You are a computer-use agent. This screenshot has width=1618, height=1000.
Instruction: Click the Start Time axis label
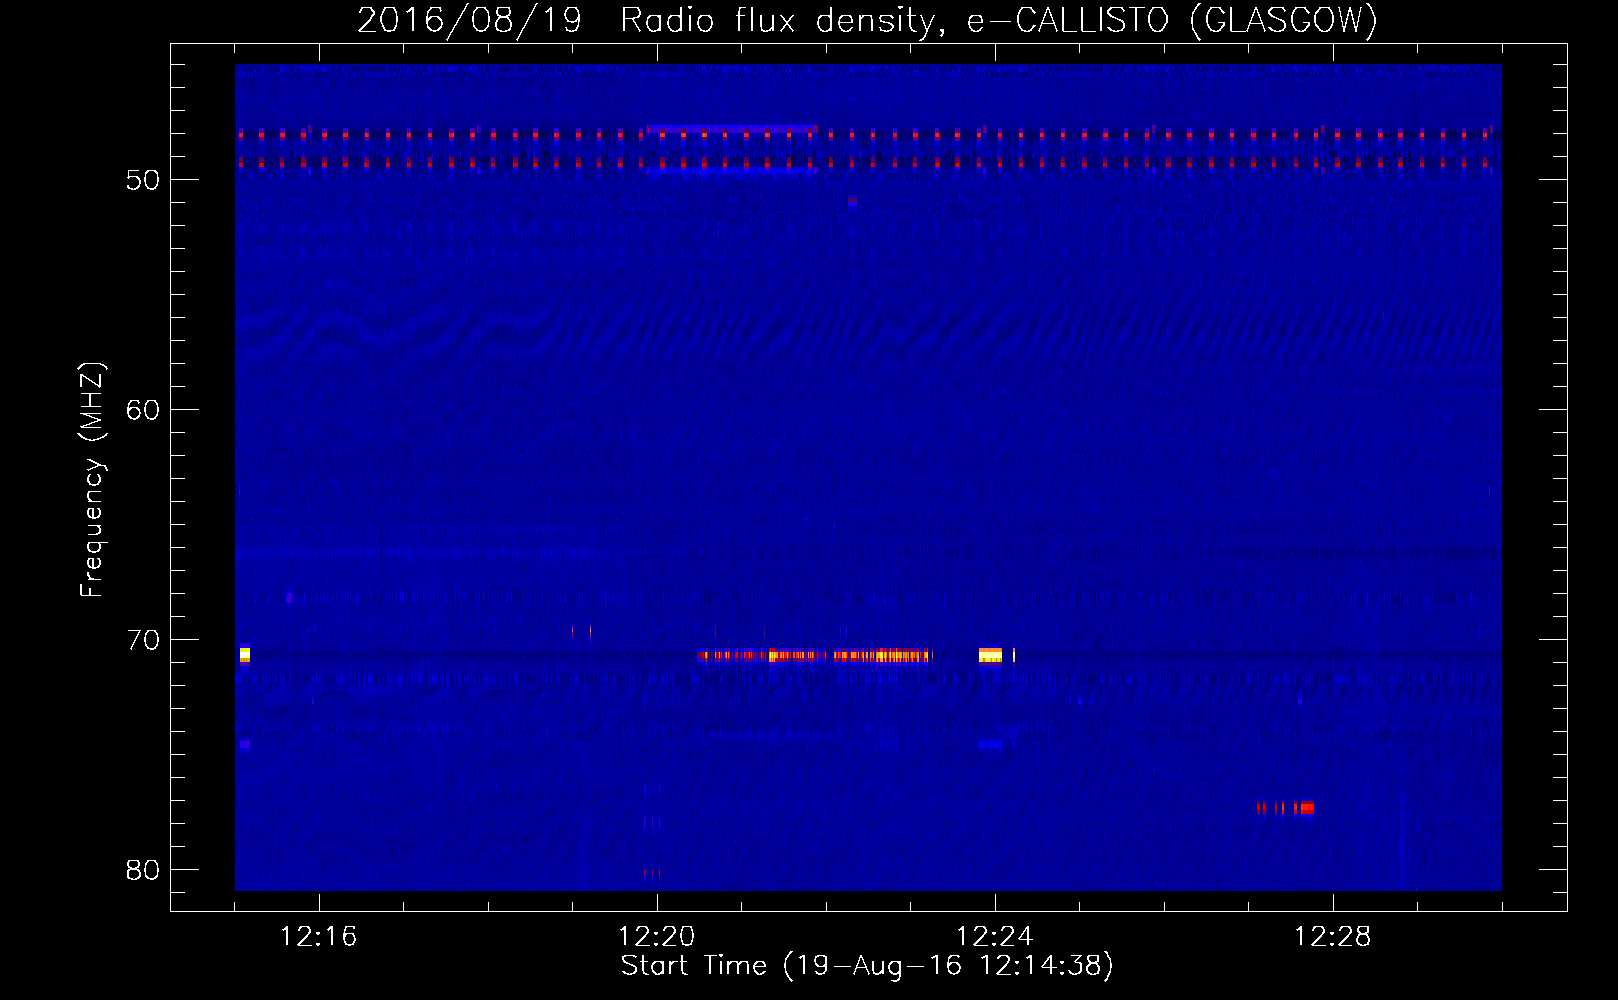click(867, 966)
